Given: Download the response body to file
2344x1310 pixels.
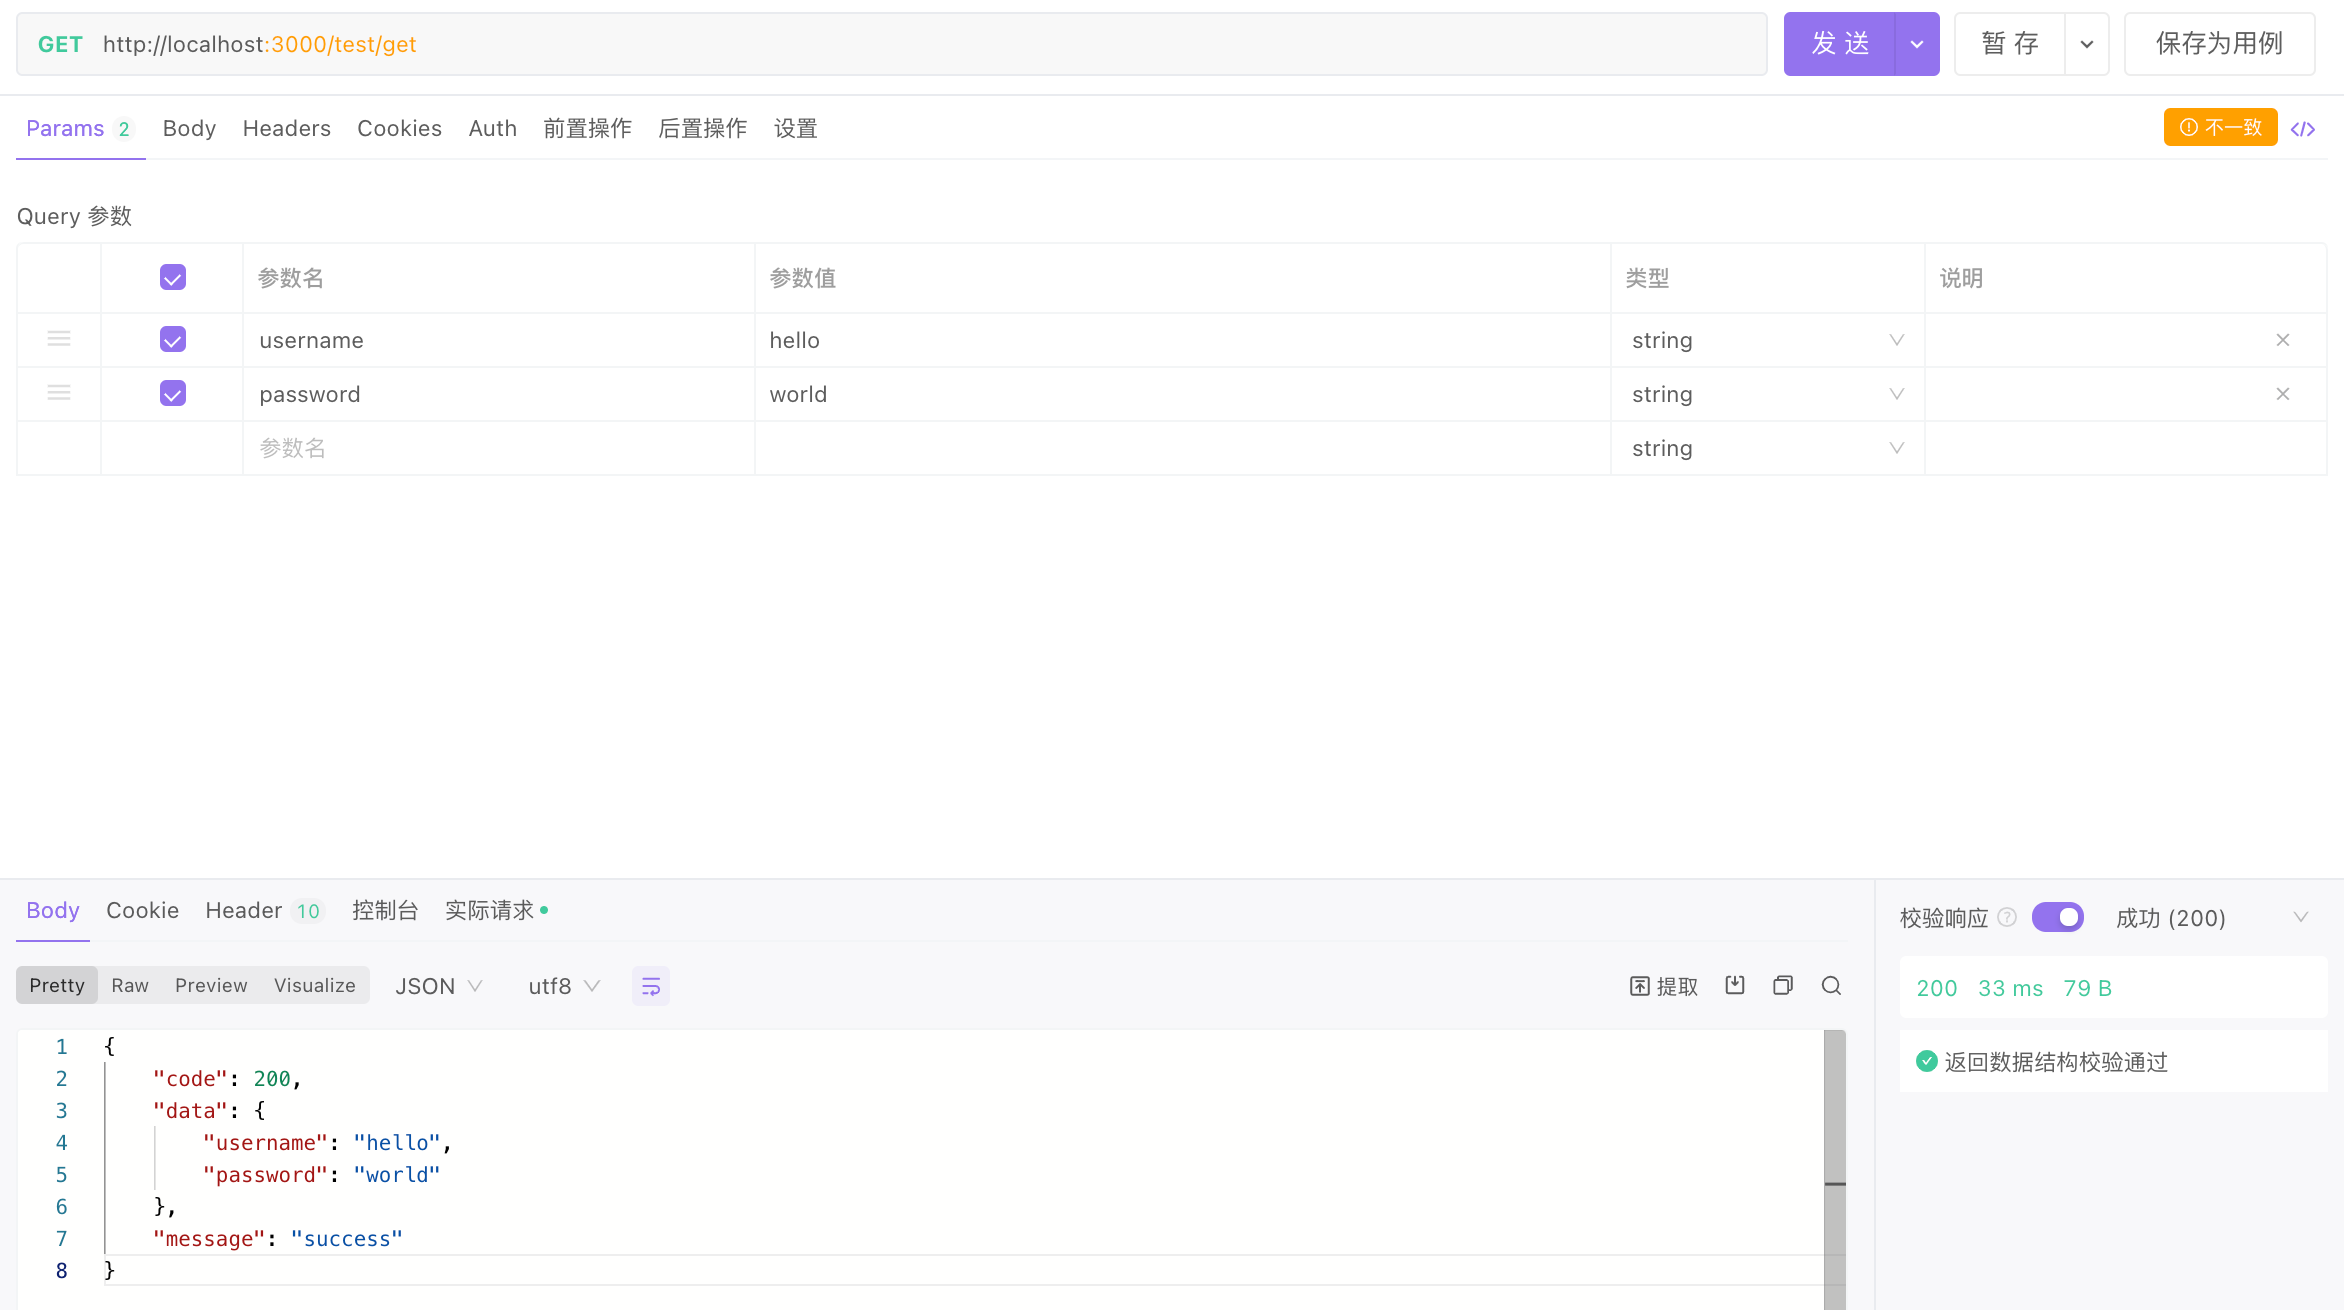Looking at the screenshot, I should coord(1735,986).
